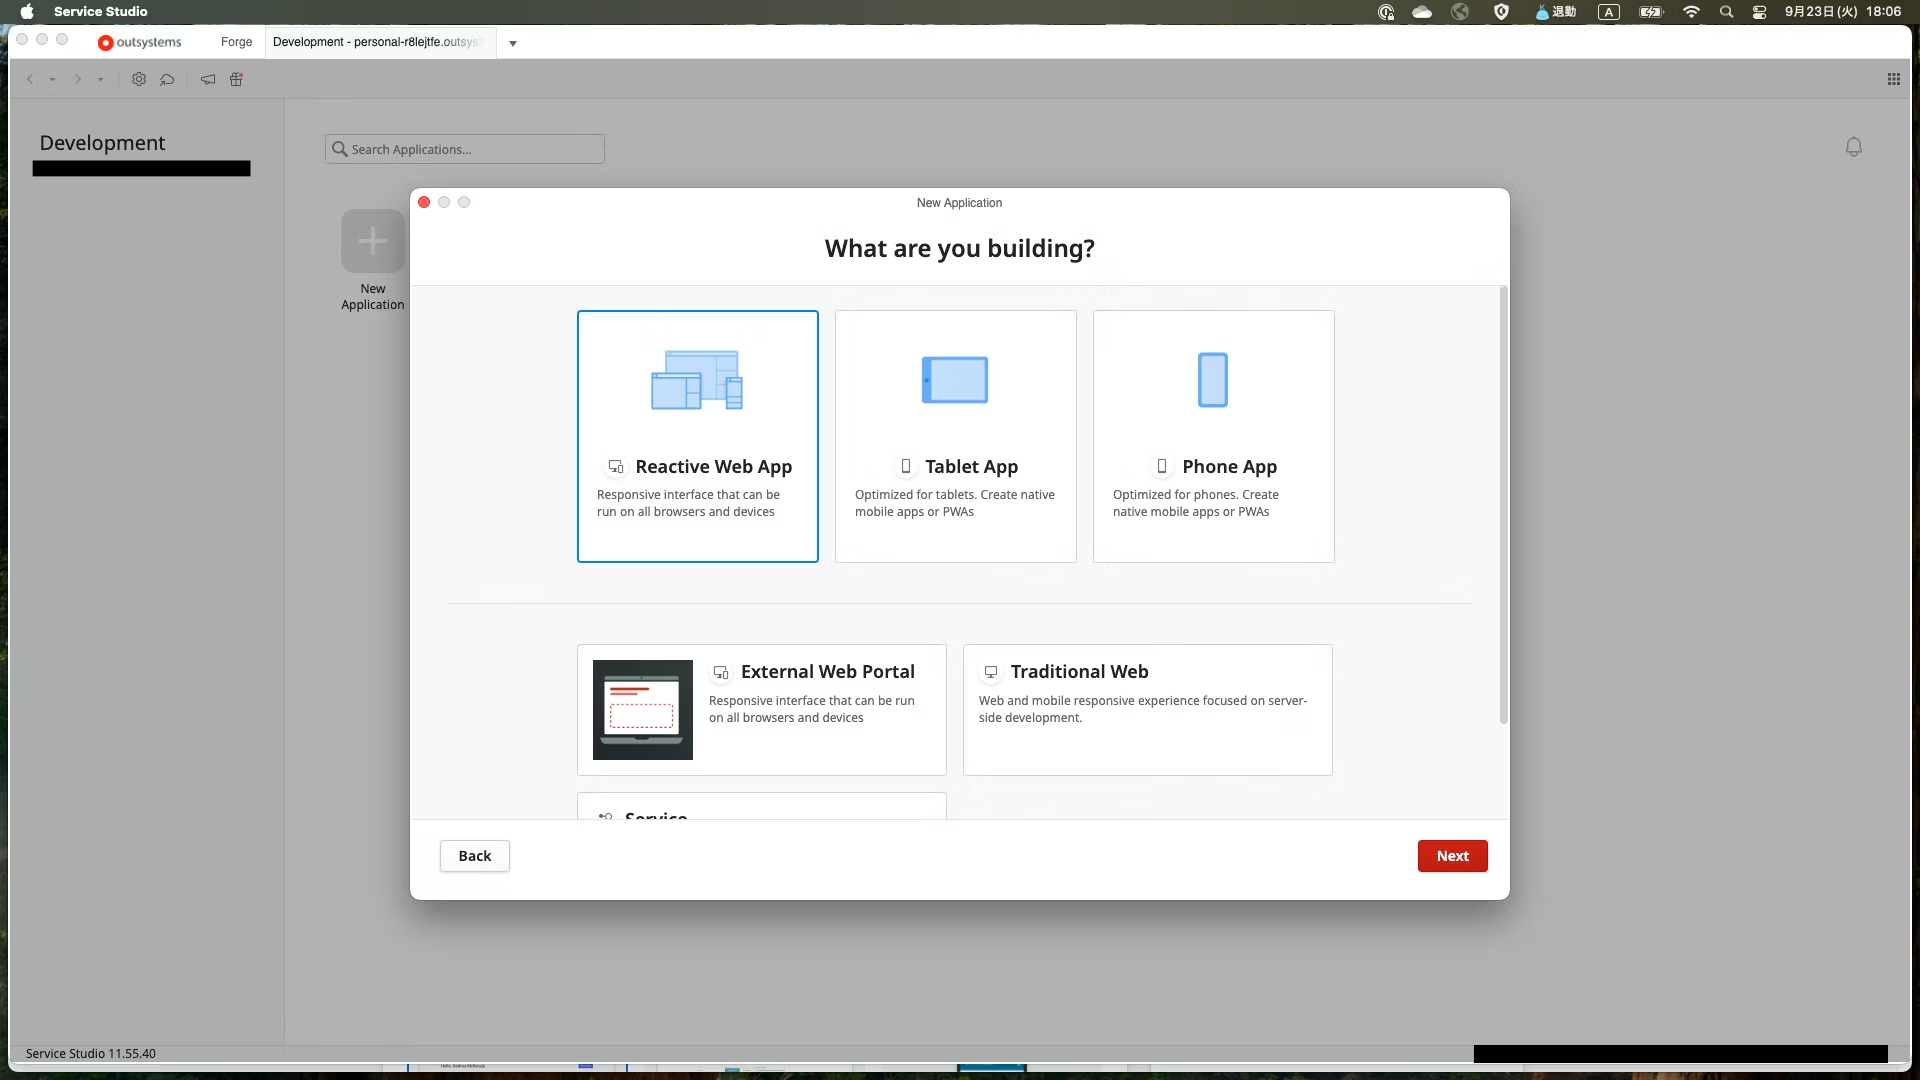
Task: Open macOS Spotlight search icon
Action: click(1726, 12)
